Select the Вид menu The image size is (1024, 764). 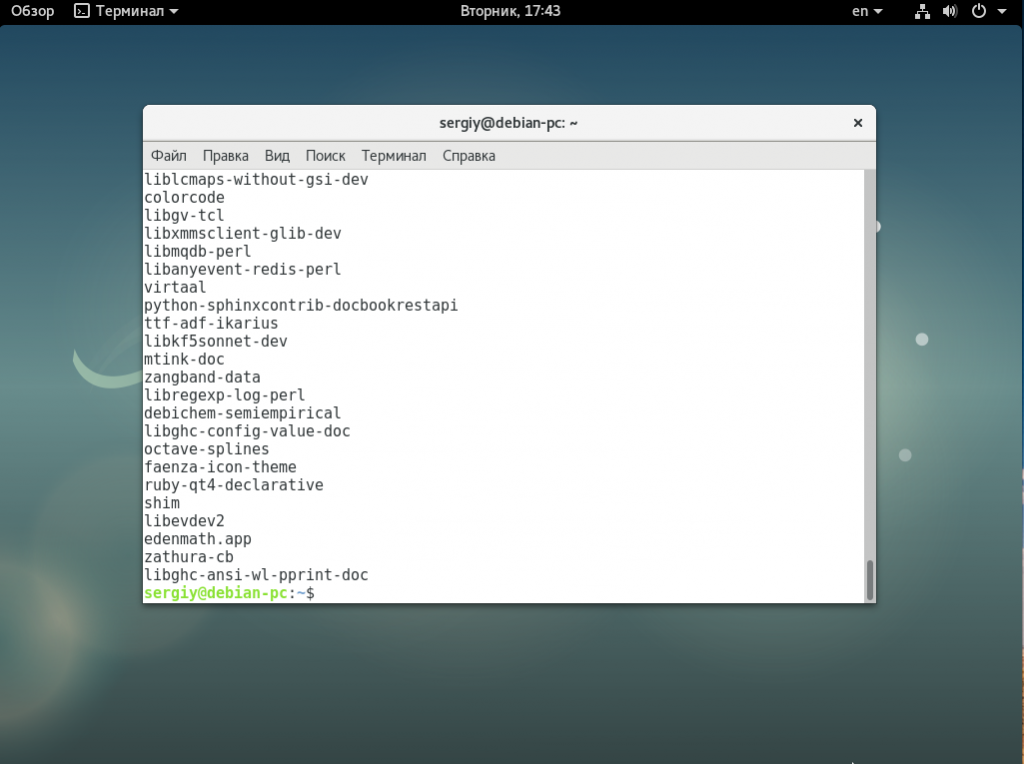(277, 156)
